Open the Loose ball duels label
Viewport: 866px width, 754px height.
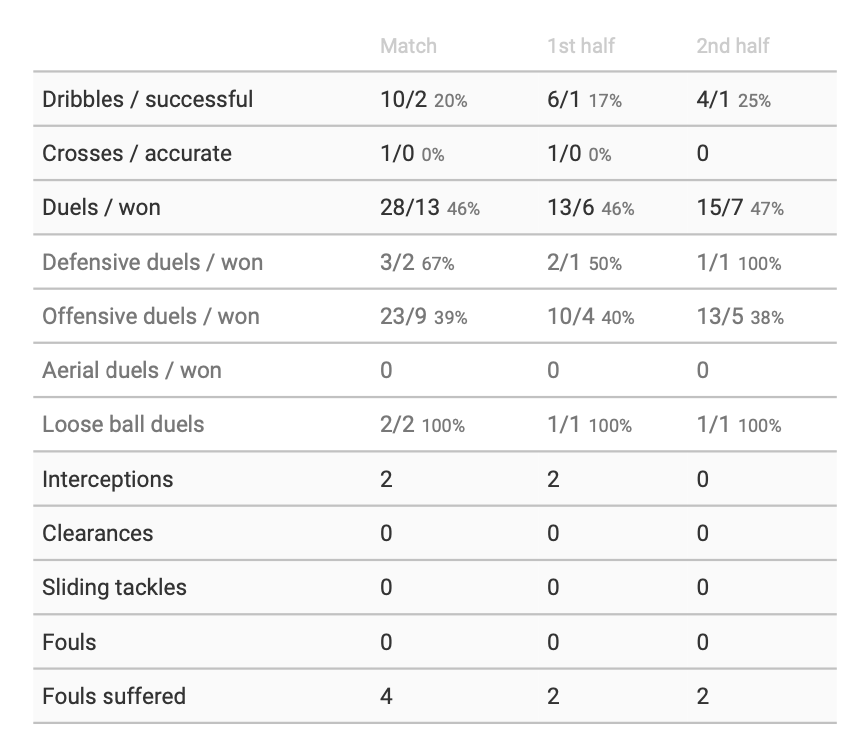tap(123, 424)
